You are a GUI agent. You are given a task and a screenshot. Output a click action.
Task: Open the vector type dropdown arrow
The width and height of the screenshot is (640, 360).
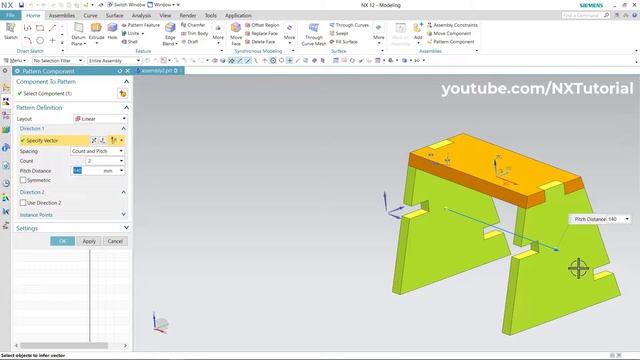pos(121,140)
